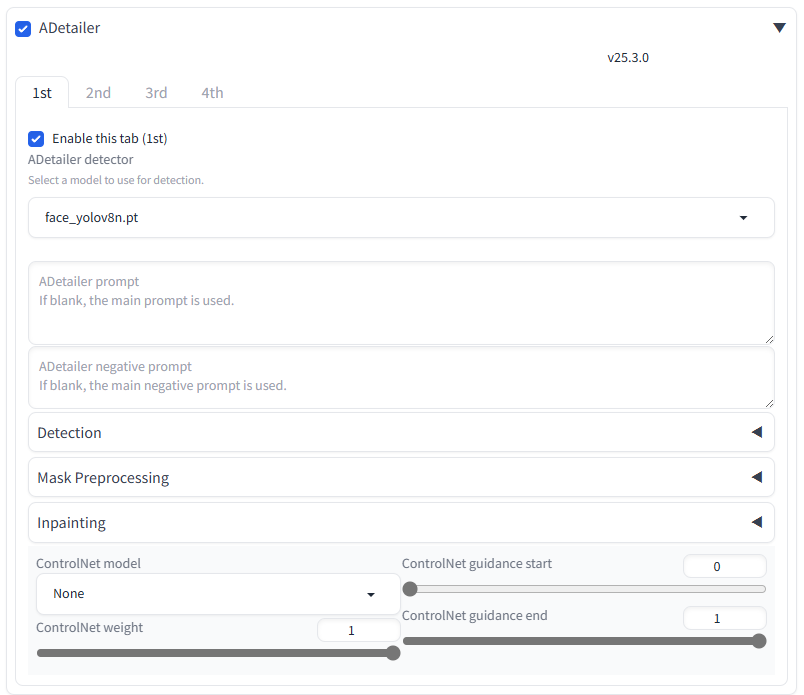This screenshot has width=804, height=695.
Task: Switch to the 2nd tab
Action: click(98, 93)
